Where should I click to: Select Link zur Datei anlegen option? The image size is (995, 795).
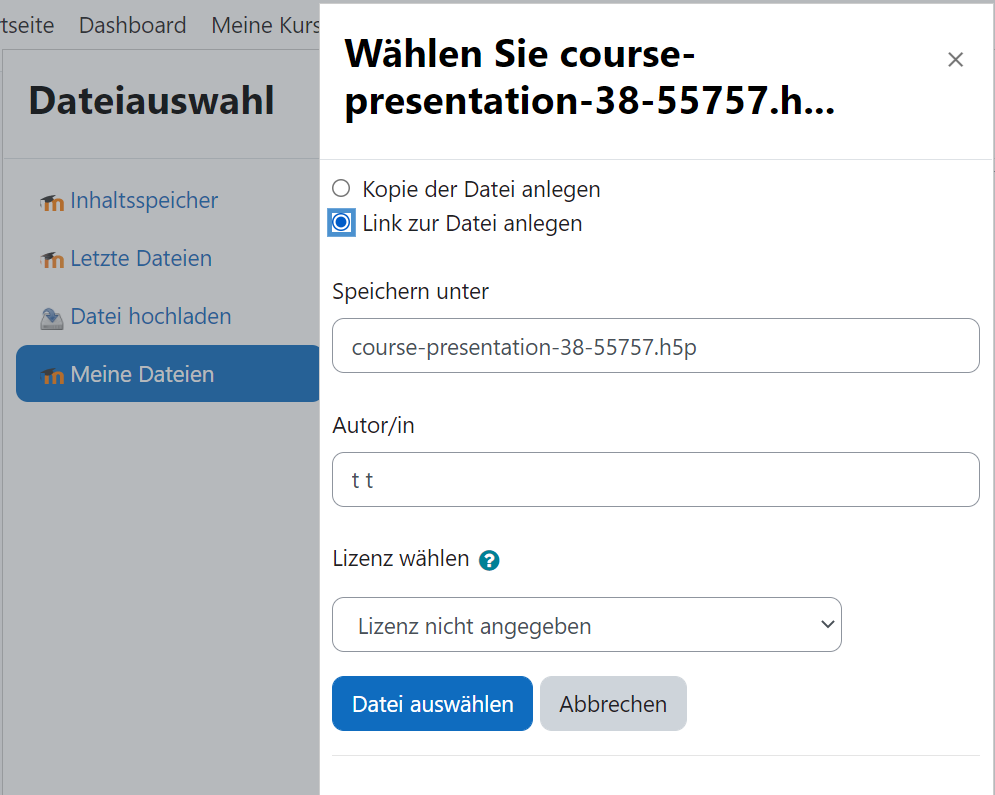tap(341, 223)
